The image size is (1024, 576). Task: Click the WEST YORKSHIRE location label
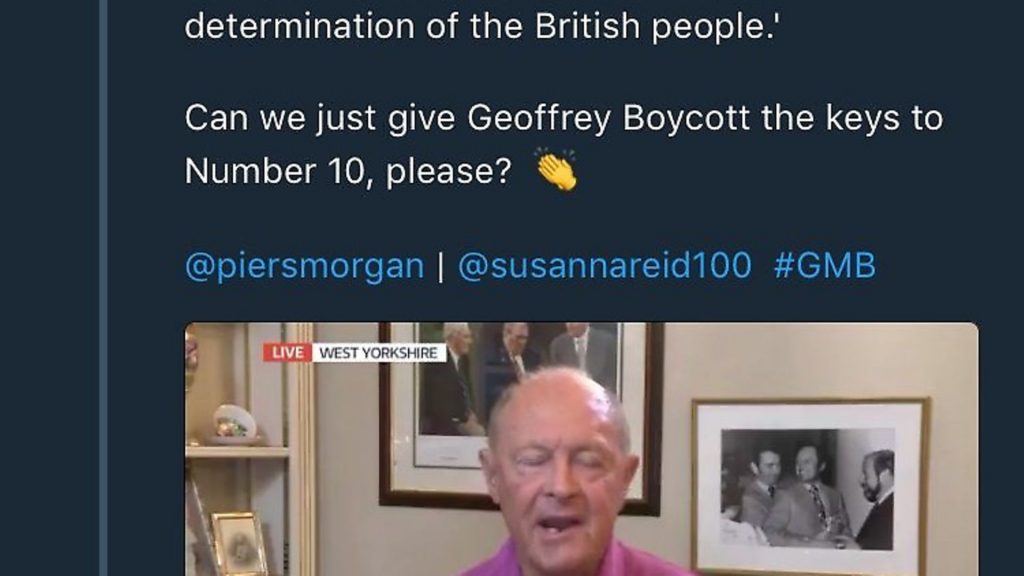[x=379, y=353]
